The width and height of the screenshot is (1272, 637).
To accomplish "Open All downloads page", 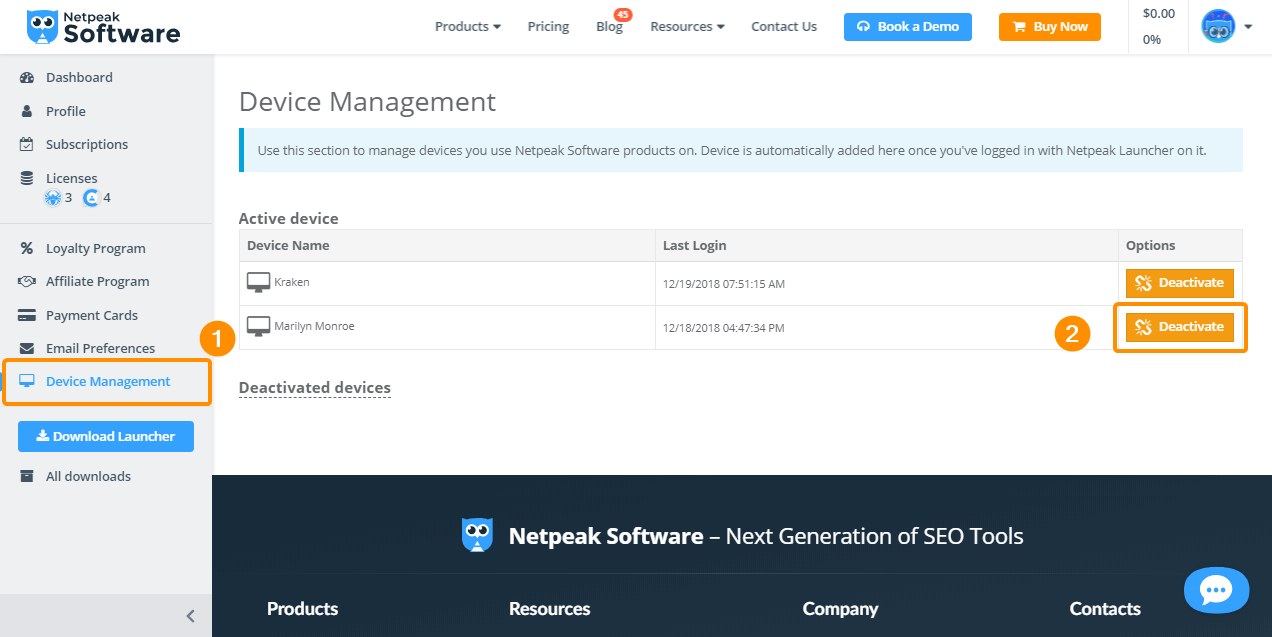I will [x=88, y=477].
